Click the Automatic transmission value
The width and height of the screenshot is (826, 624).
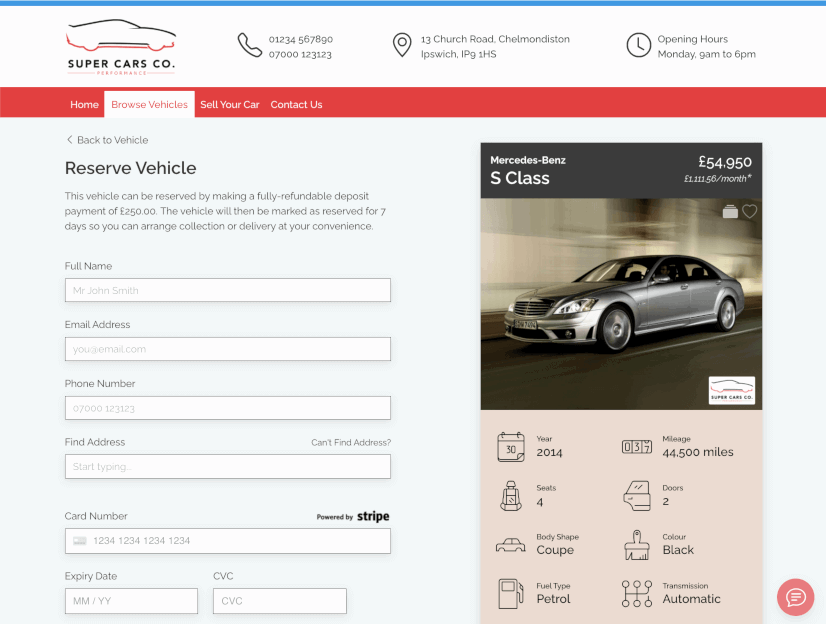coord(691,599)
